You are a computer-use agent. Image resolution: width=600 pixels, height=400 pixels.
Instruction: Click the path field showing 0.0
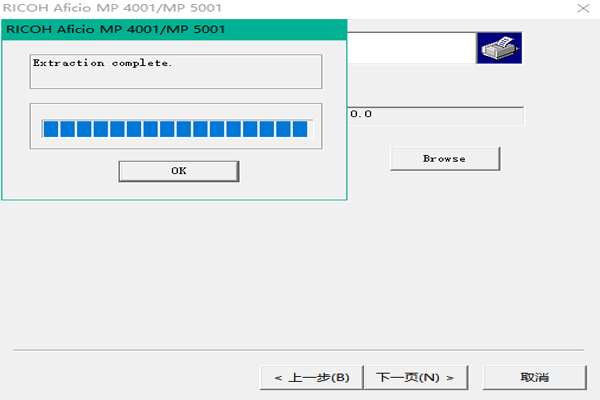click(x=435, y=115)
